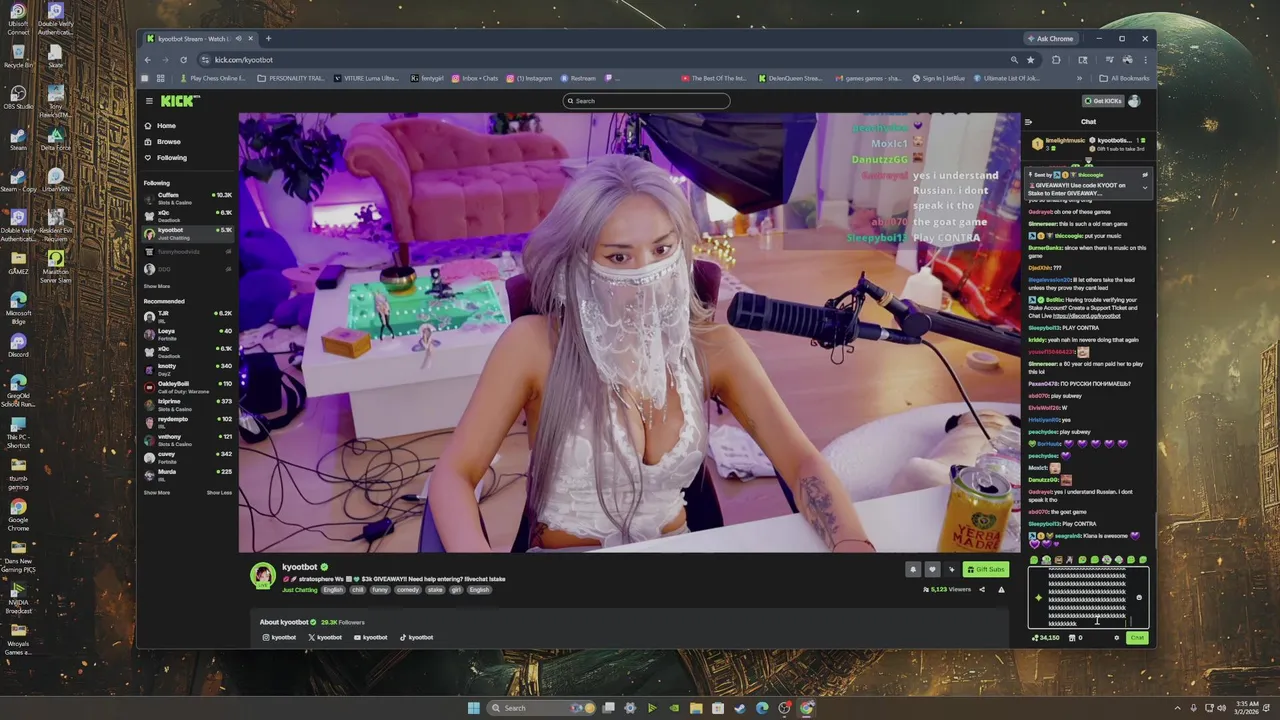This screenshot has height=720, width=1280.
Task: Click the Get KICKs button
Action: [1103, 101]
